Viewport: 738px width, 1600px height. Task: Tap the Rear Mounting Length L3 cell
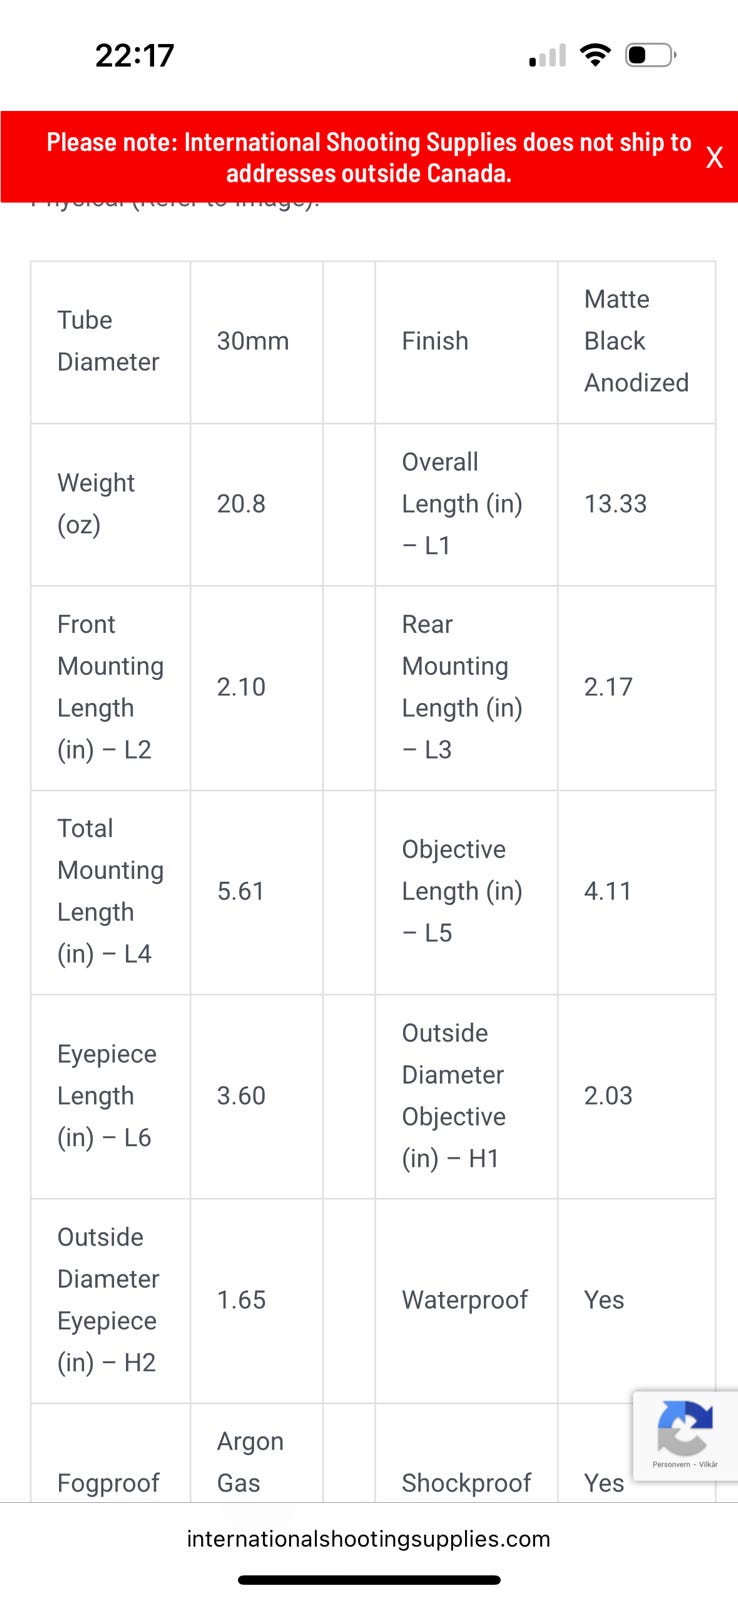(466, 688)
